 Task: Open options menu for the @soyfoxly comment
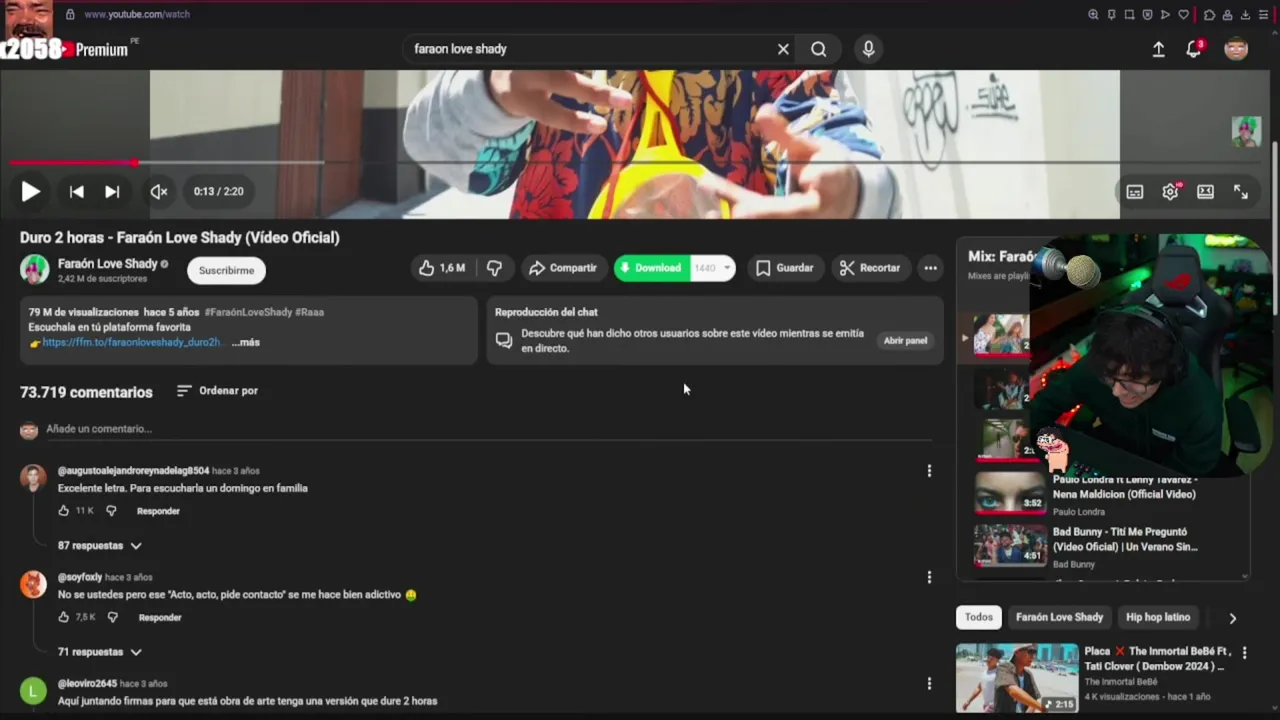click(x=929, y=577)
